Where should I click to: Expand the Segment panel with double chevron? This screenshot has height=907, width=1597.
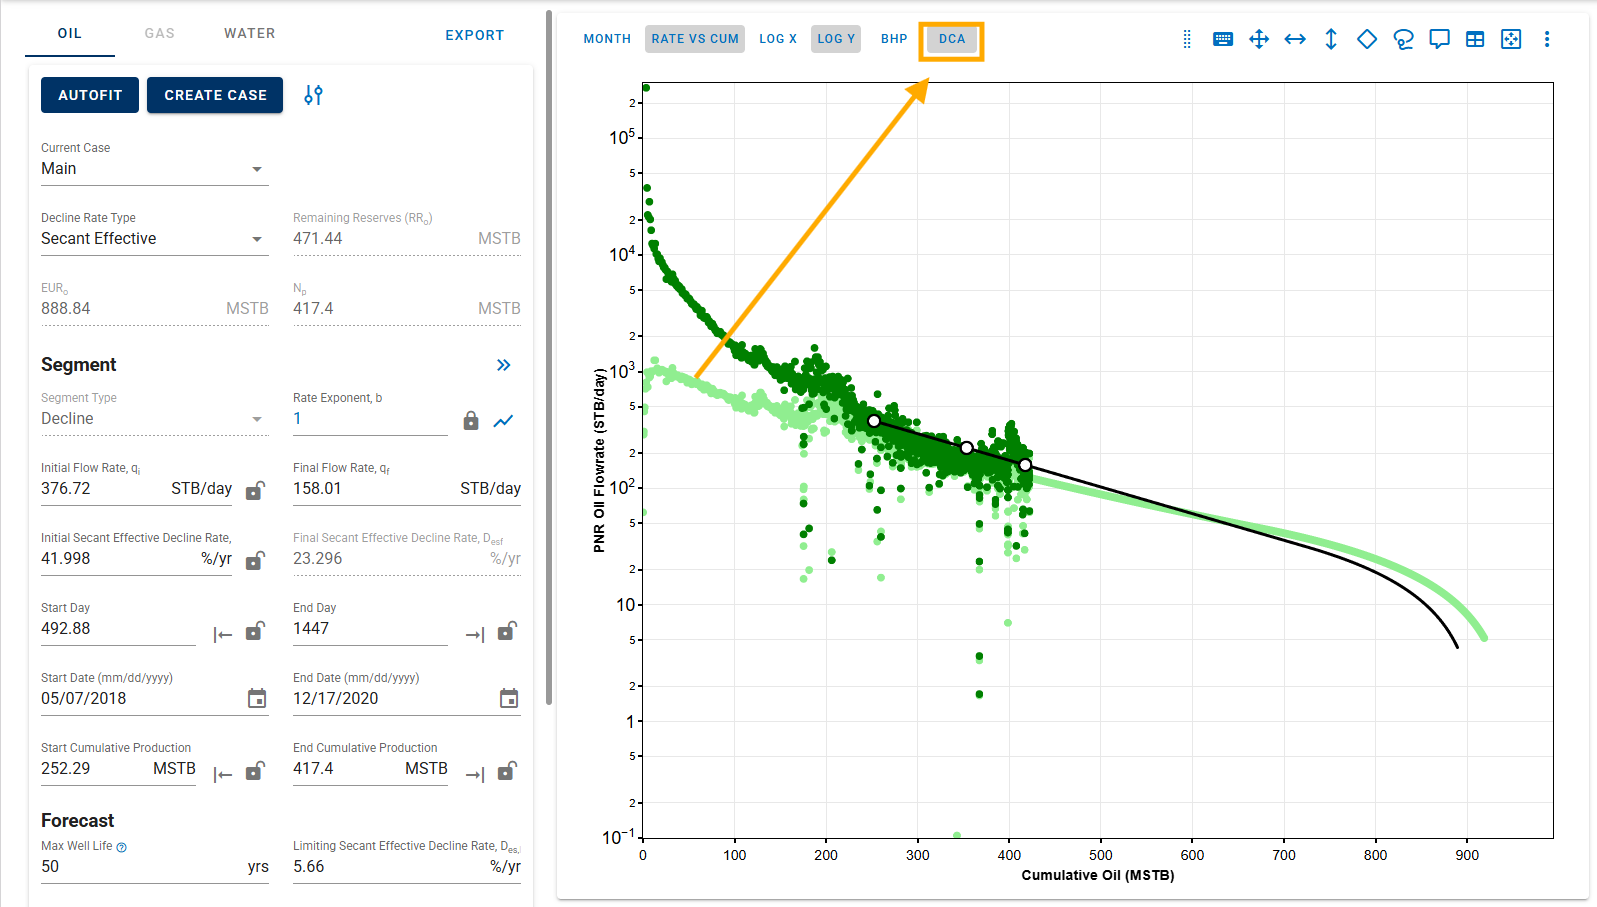click(504, 365)
